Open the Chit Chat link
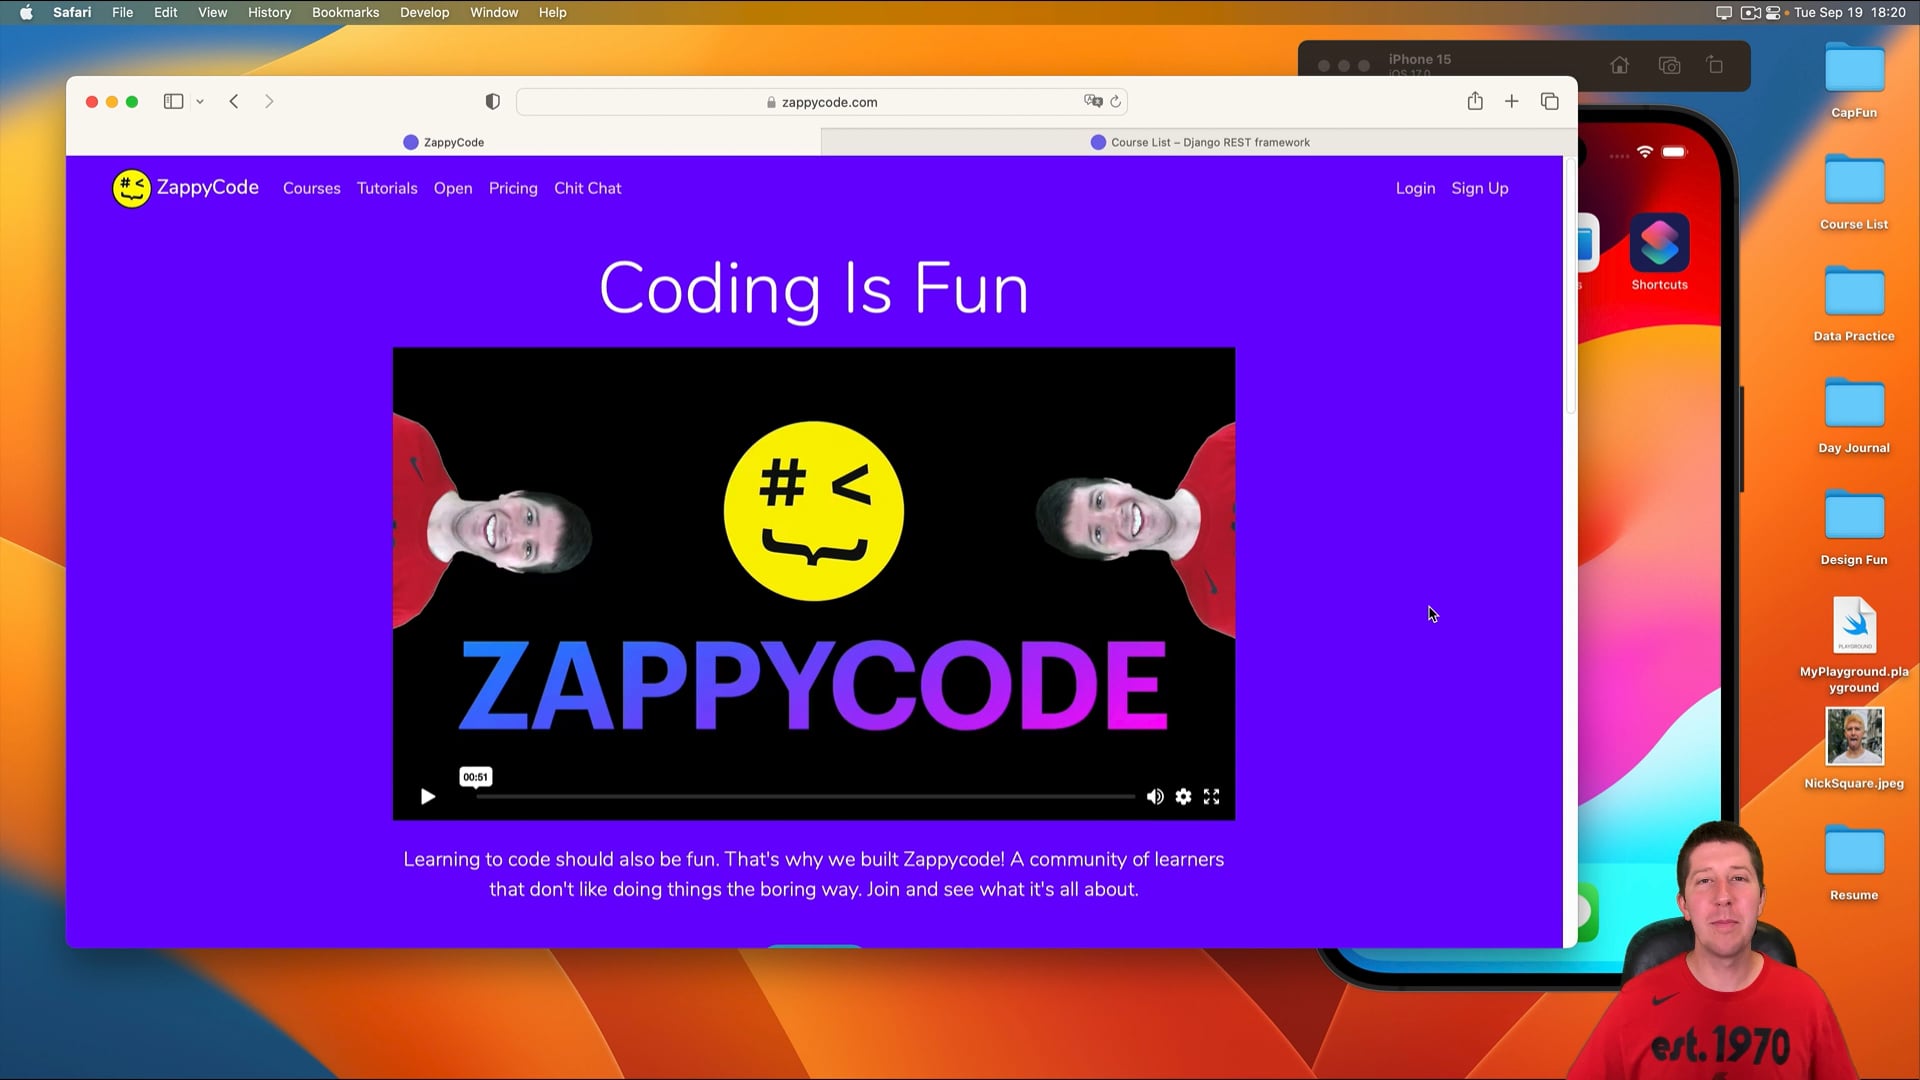Screen dimensions: 1920x1080 click(588, 188)
